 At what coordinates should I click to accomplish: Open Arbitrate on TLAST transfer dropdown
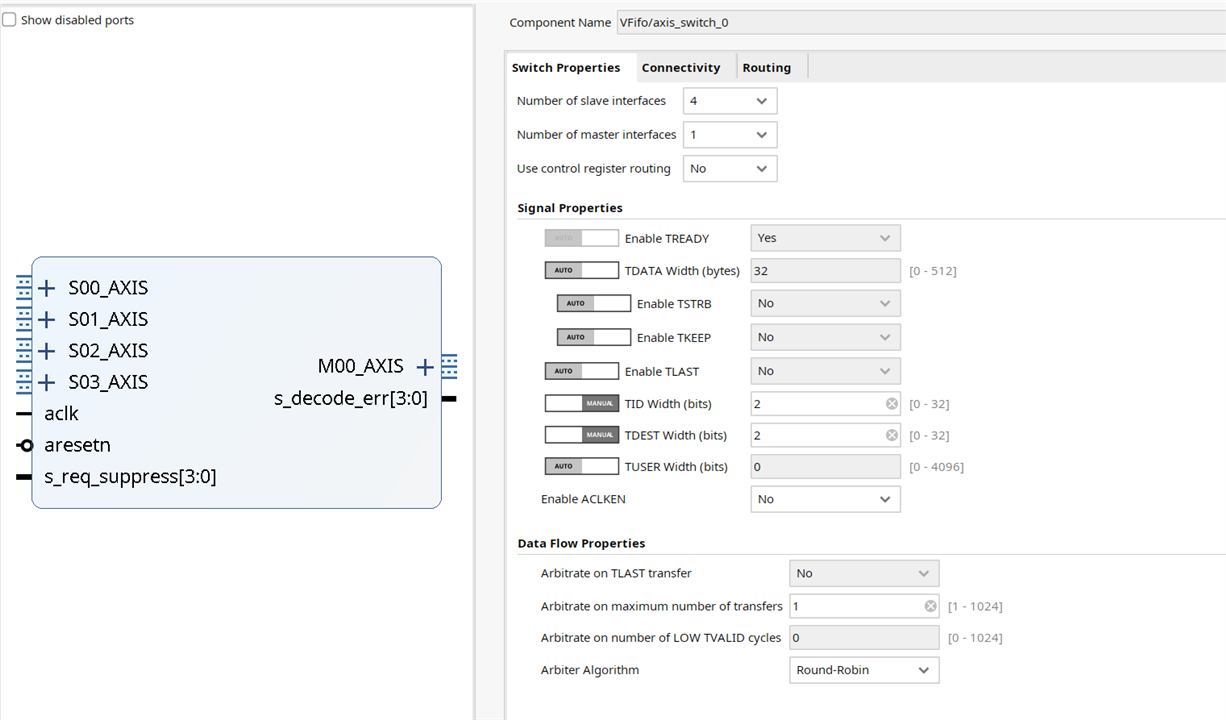coord(864,573)
